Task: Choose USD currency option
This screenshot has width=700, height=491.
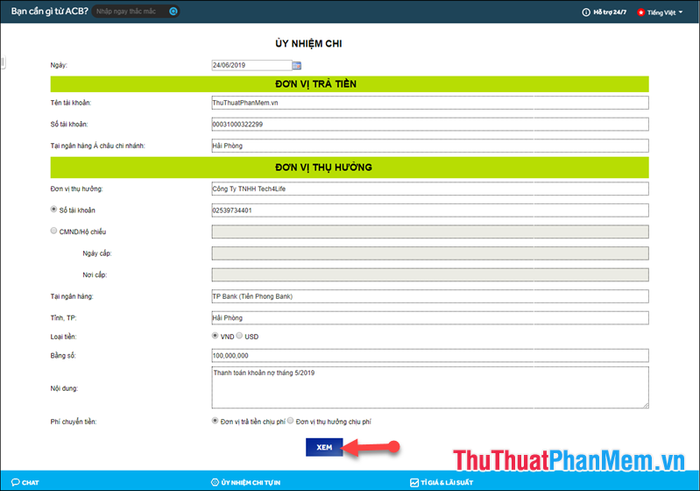Action: 239,335
